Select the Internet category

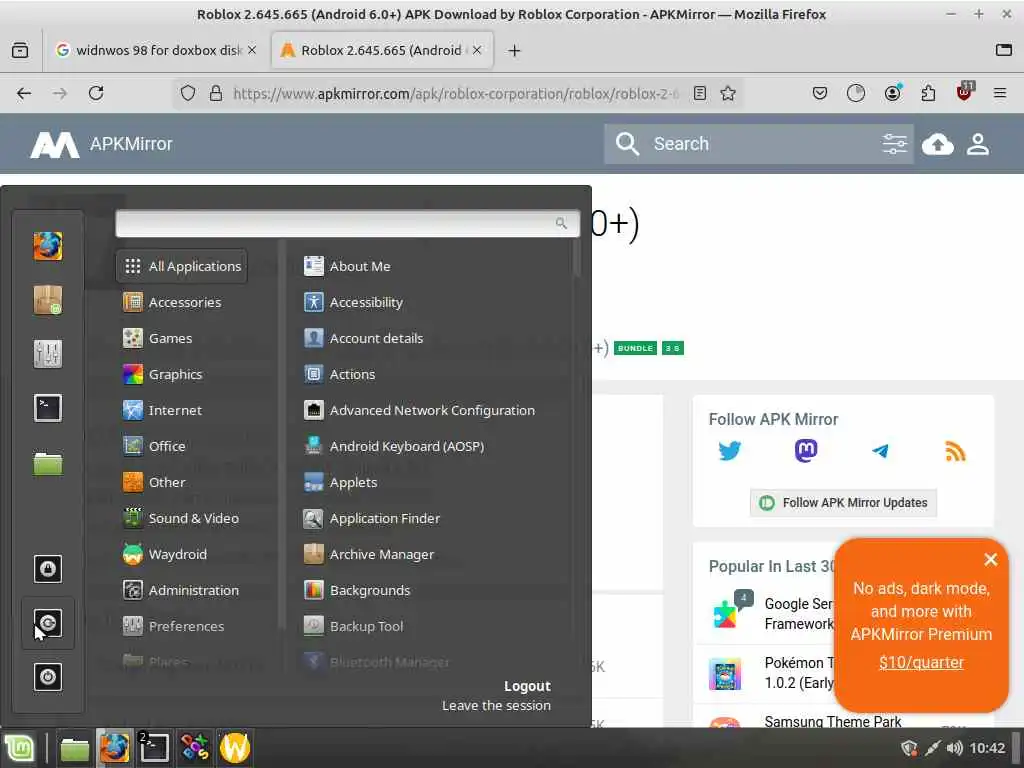[x=182, y=410]
